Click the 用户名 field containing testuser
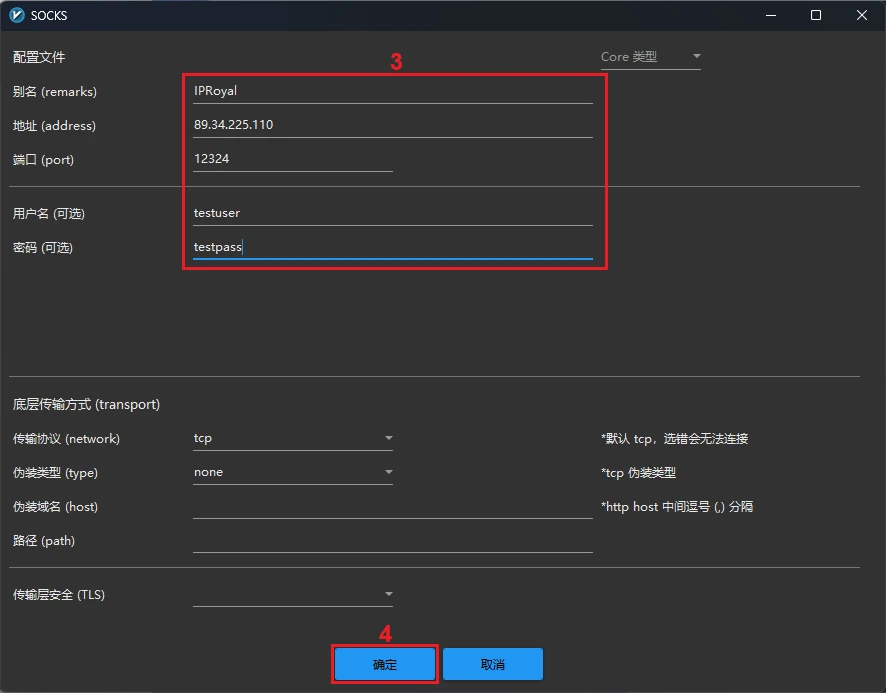Screen dimensions: 886x693 [392, 213]
